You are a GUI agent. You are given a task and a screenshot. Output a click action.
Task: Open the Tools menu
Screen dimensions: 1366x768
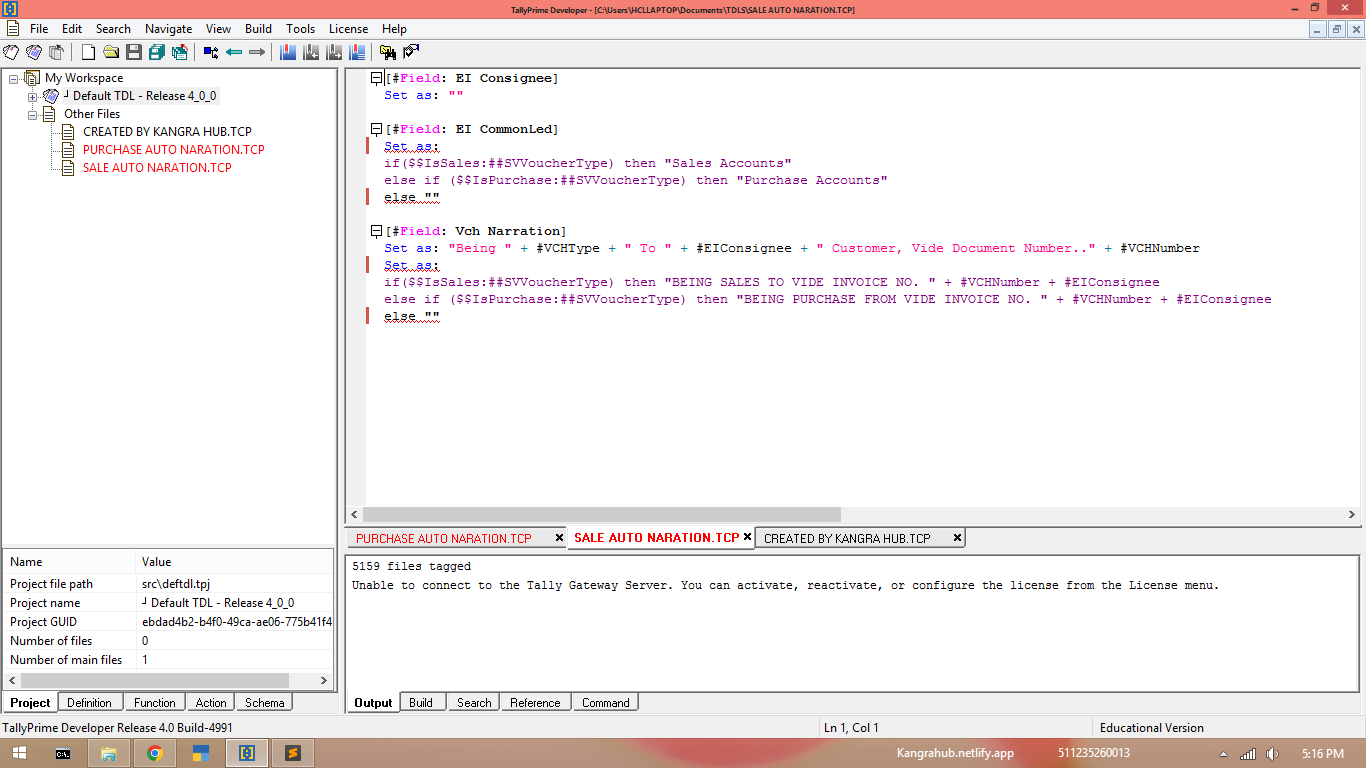pyautogui.click(x=300, y=29)
